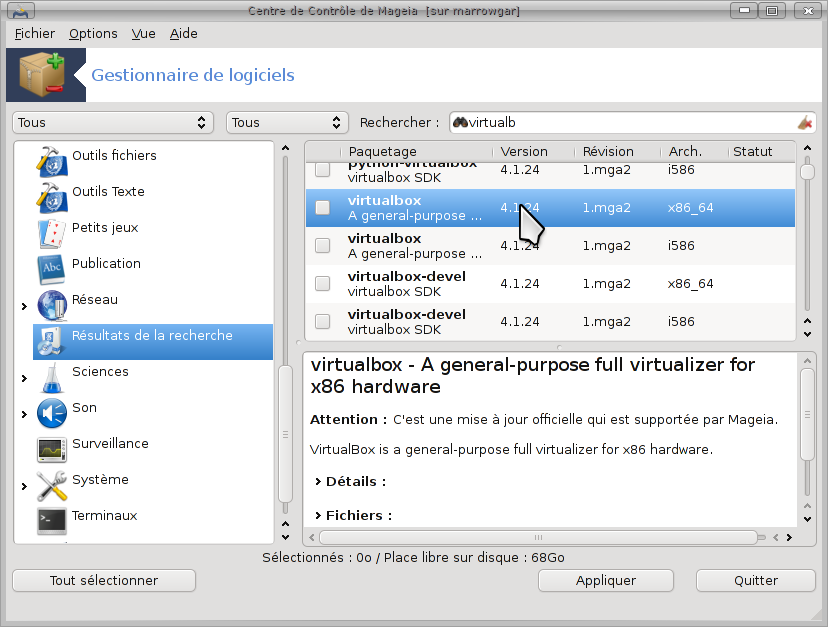Click the Terminaux terminal icon
Screen dimensions: 828x627
click(52, 521)
